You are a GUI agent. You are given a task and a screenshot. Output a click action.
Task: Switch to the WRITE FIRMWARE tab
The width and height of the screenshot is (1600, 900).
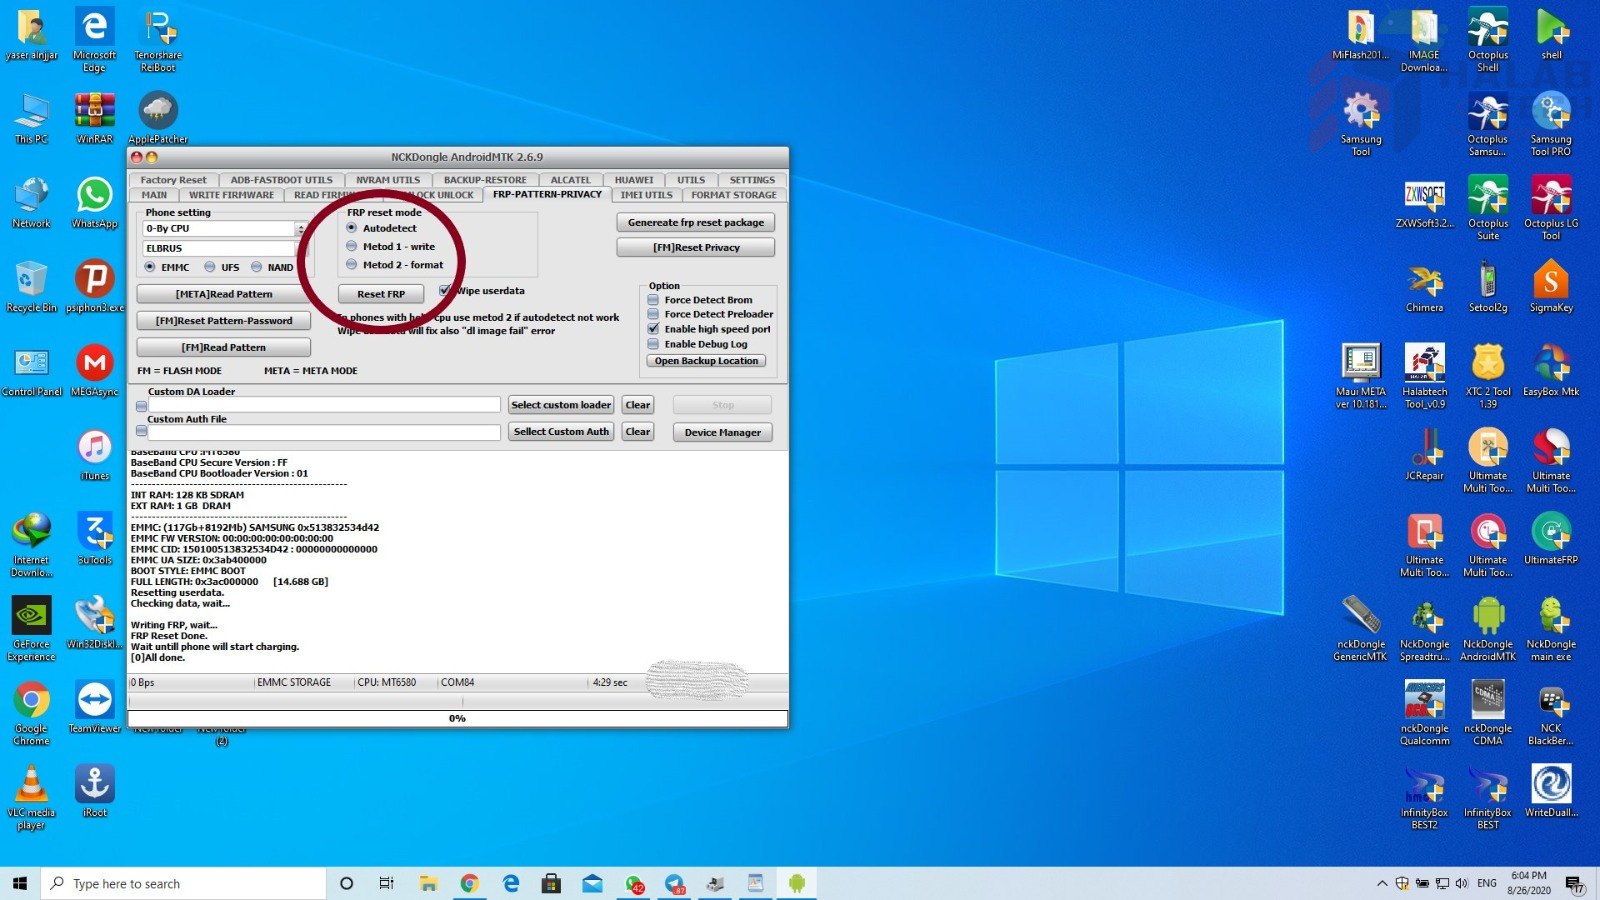(231, 195)
